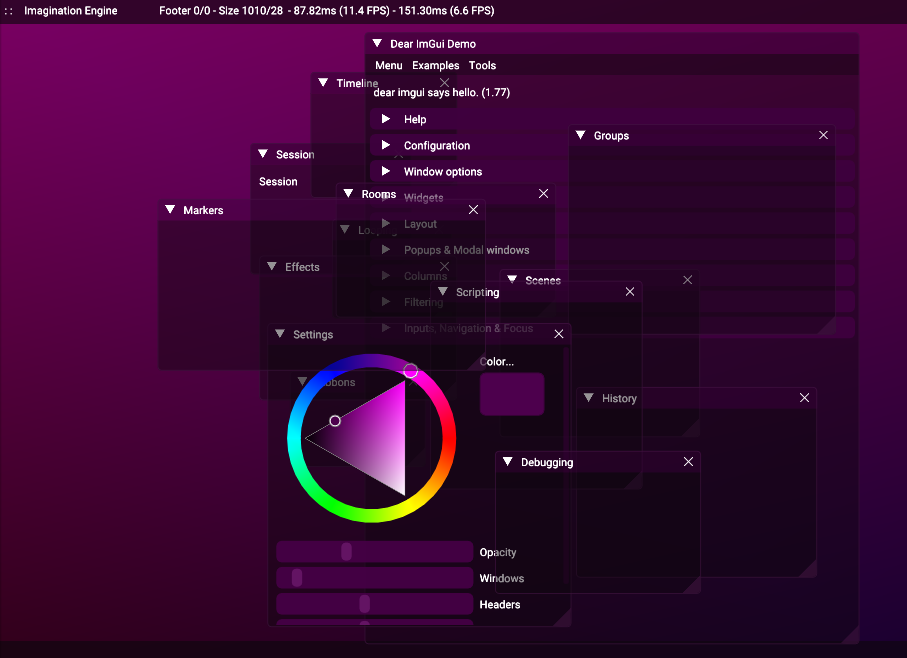Image resolution: width=907 pixels, height=658 pixels.
Task: Collapse the Settings window
Action: 280,334
